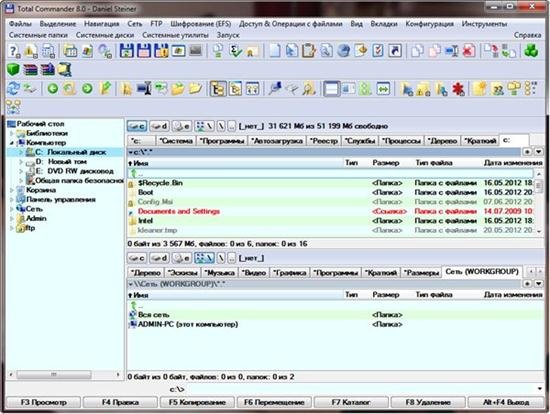The height and width of the screenshot is (414, 550).
Task: Select drive e in the top panel
Action: pyautogui.click(x=182, y=126)
